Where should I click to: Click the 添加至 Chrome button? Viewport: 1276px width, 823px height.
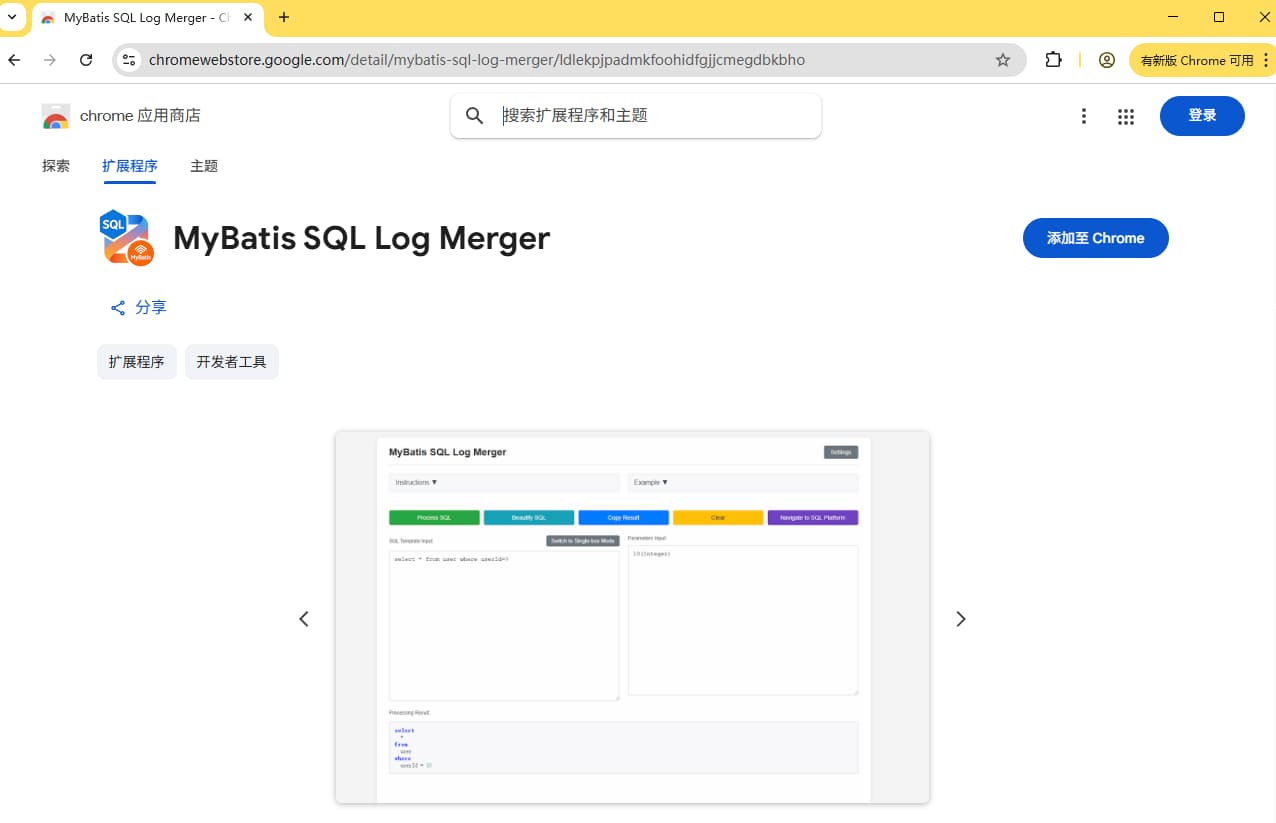pos(1095,238)
